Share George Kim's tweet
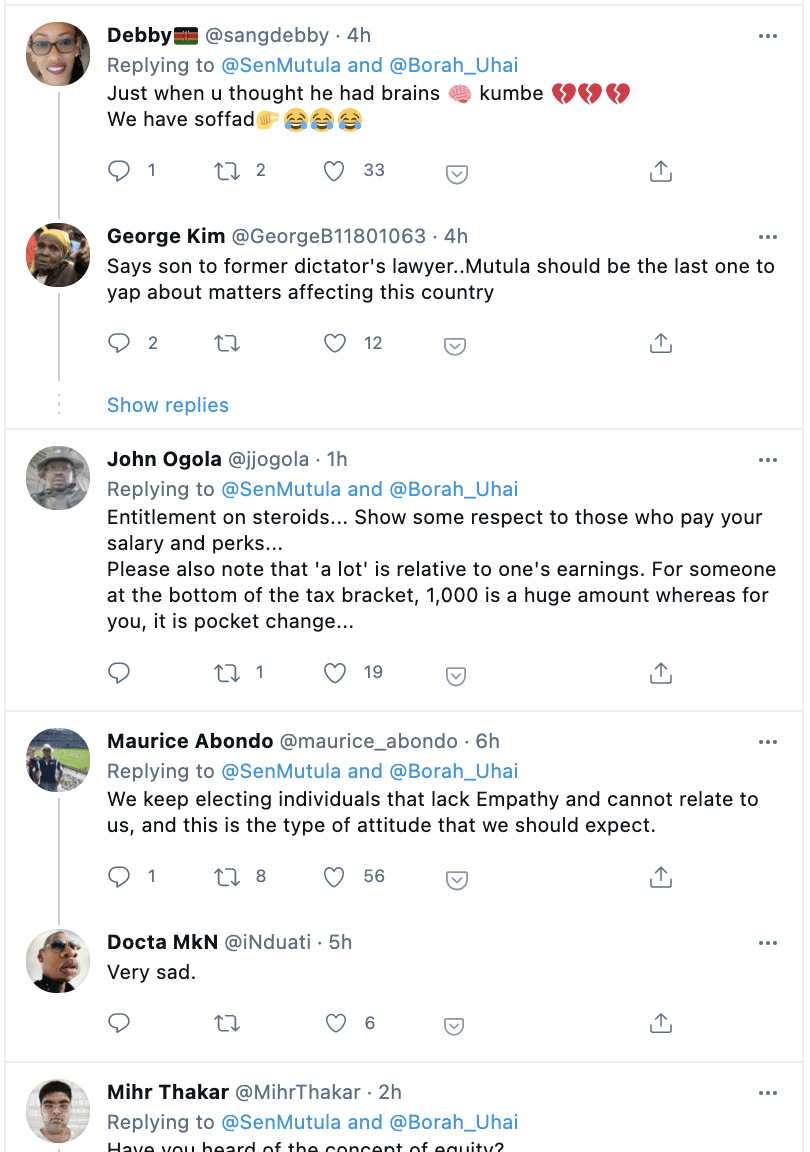810x1152 pixels. click(660, 344)
